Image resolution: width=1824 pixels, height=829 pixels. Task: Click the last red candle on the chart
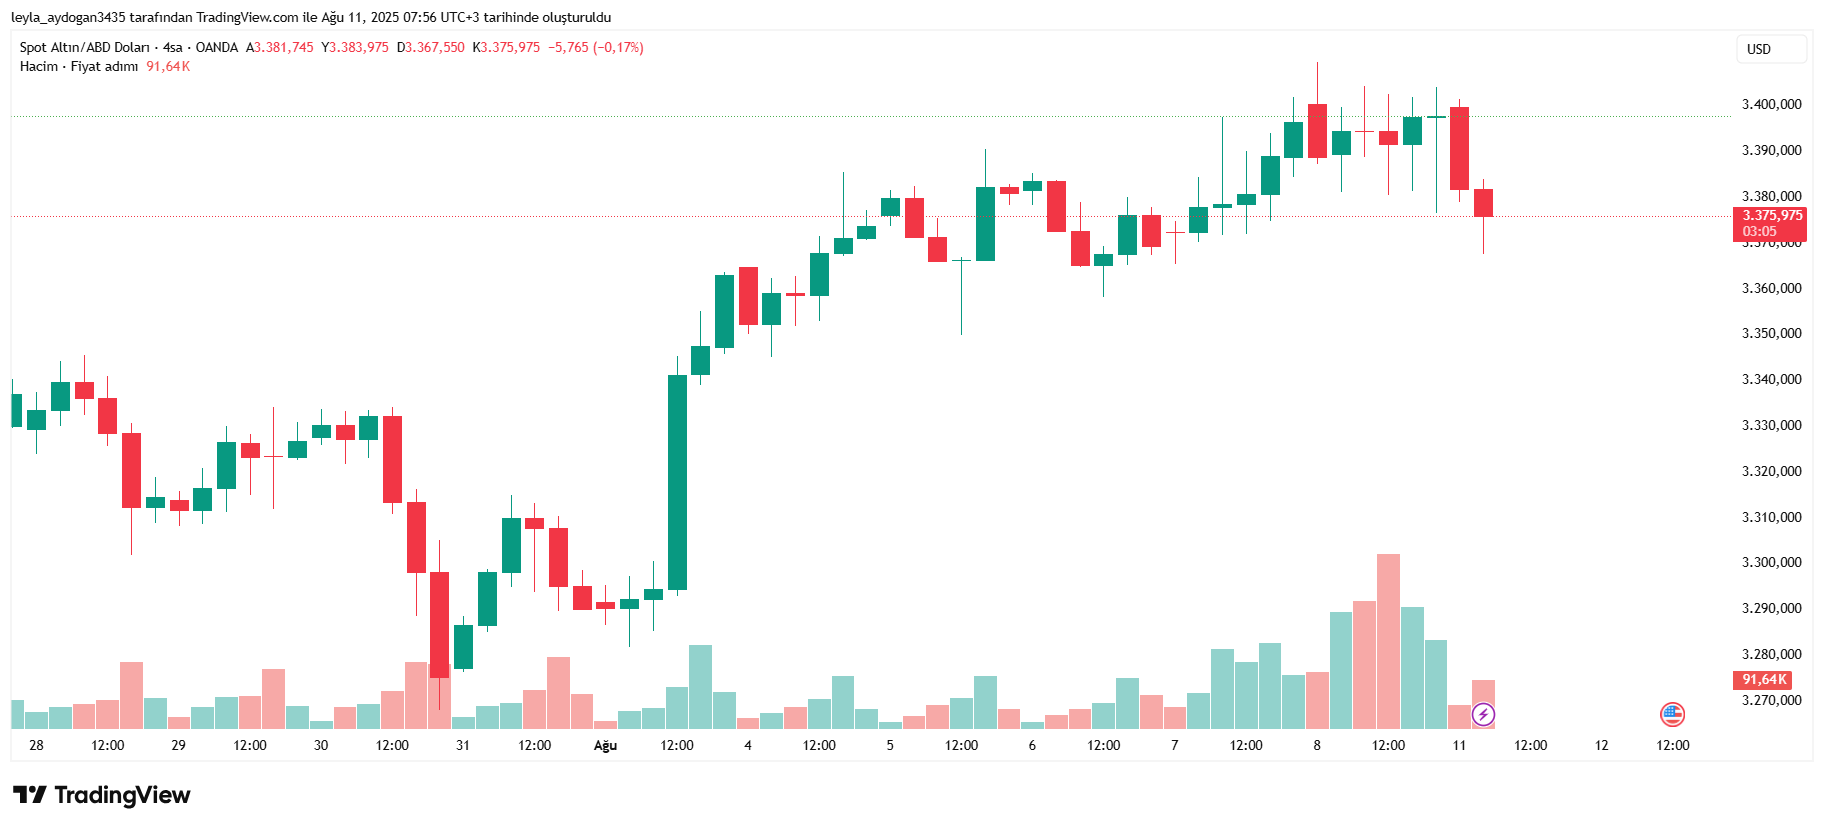click(x=1483, y=203)
